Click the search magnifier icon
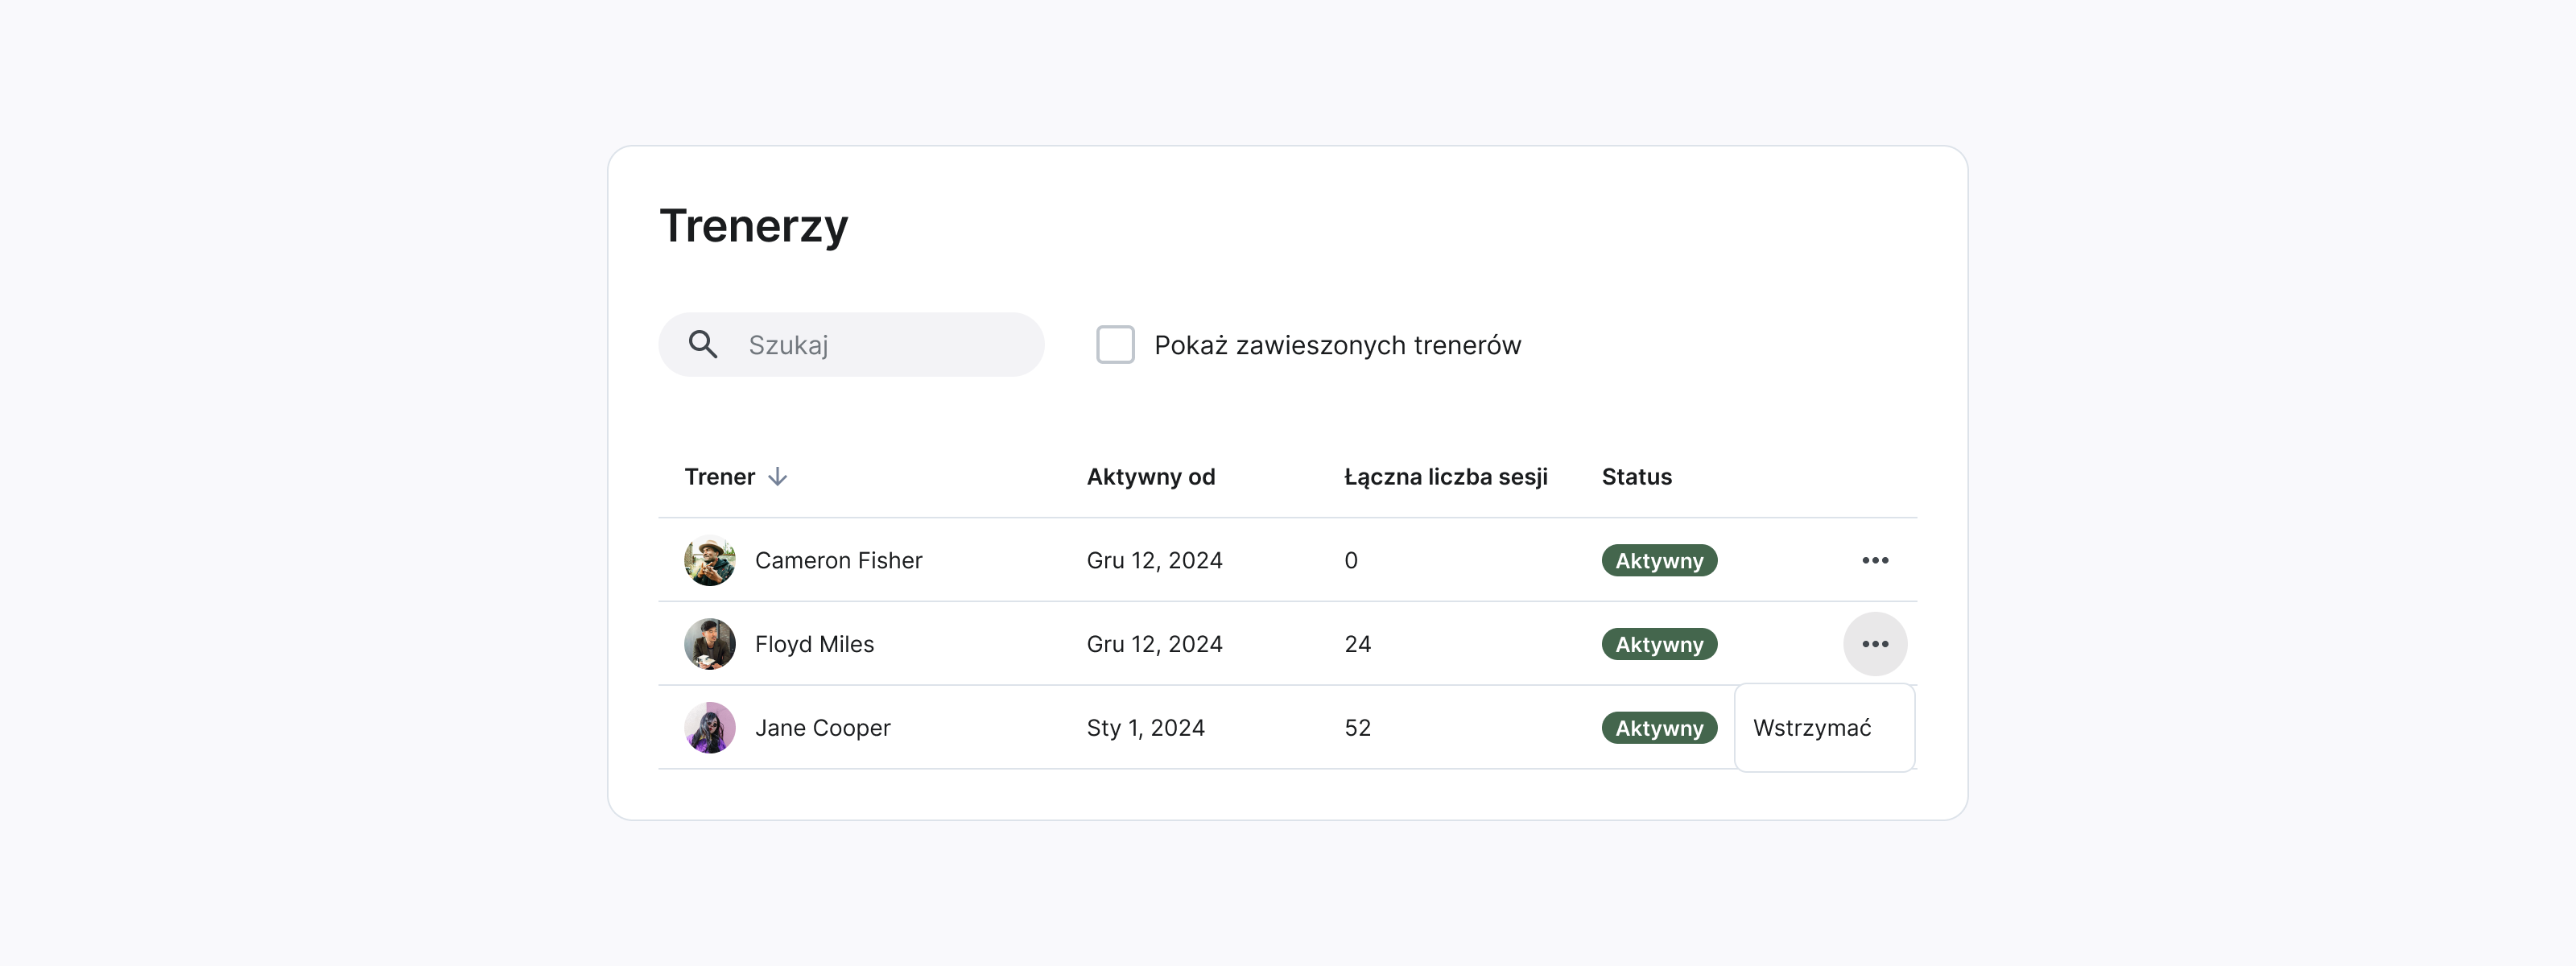 pos(703,345)
